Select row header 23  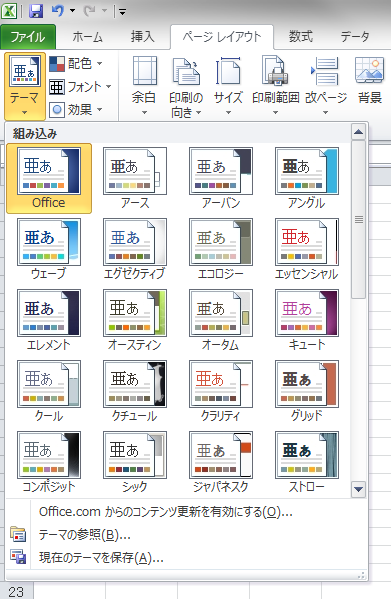16,591
